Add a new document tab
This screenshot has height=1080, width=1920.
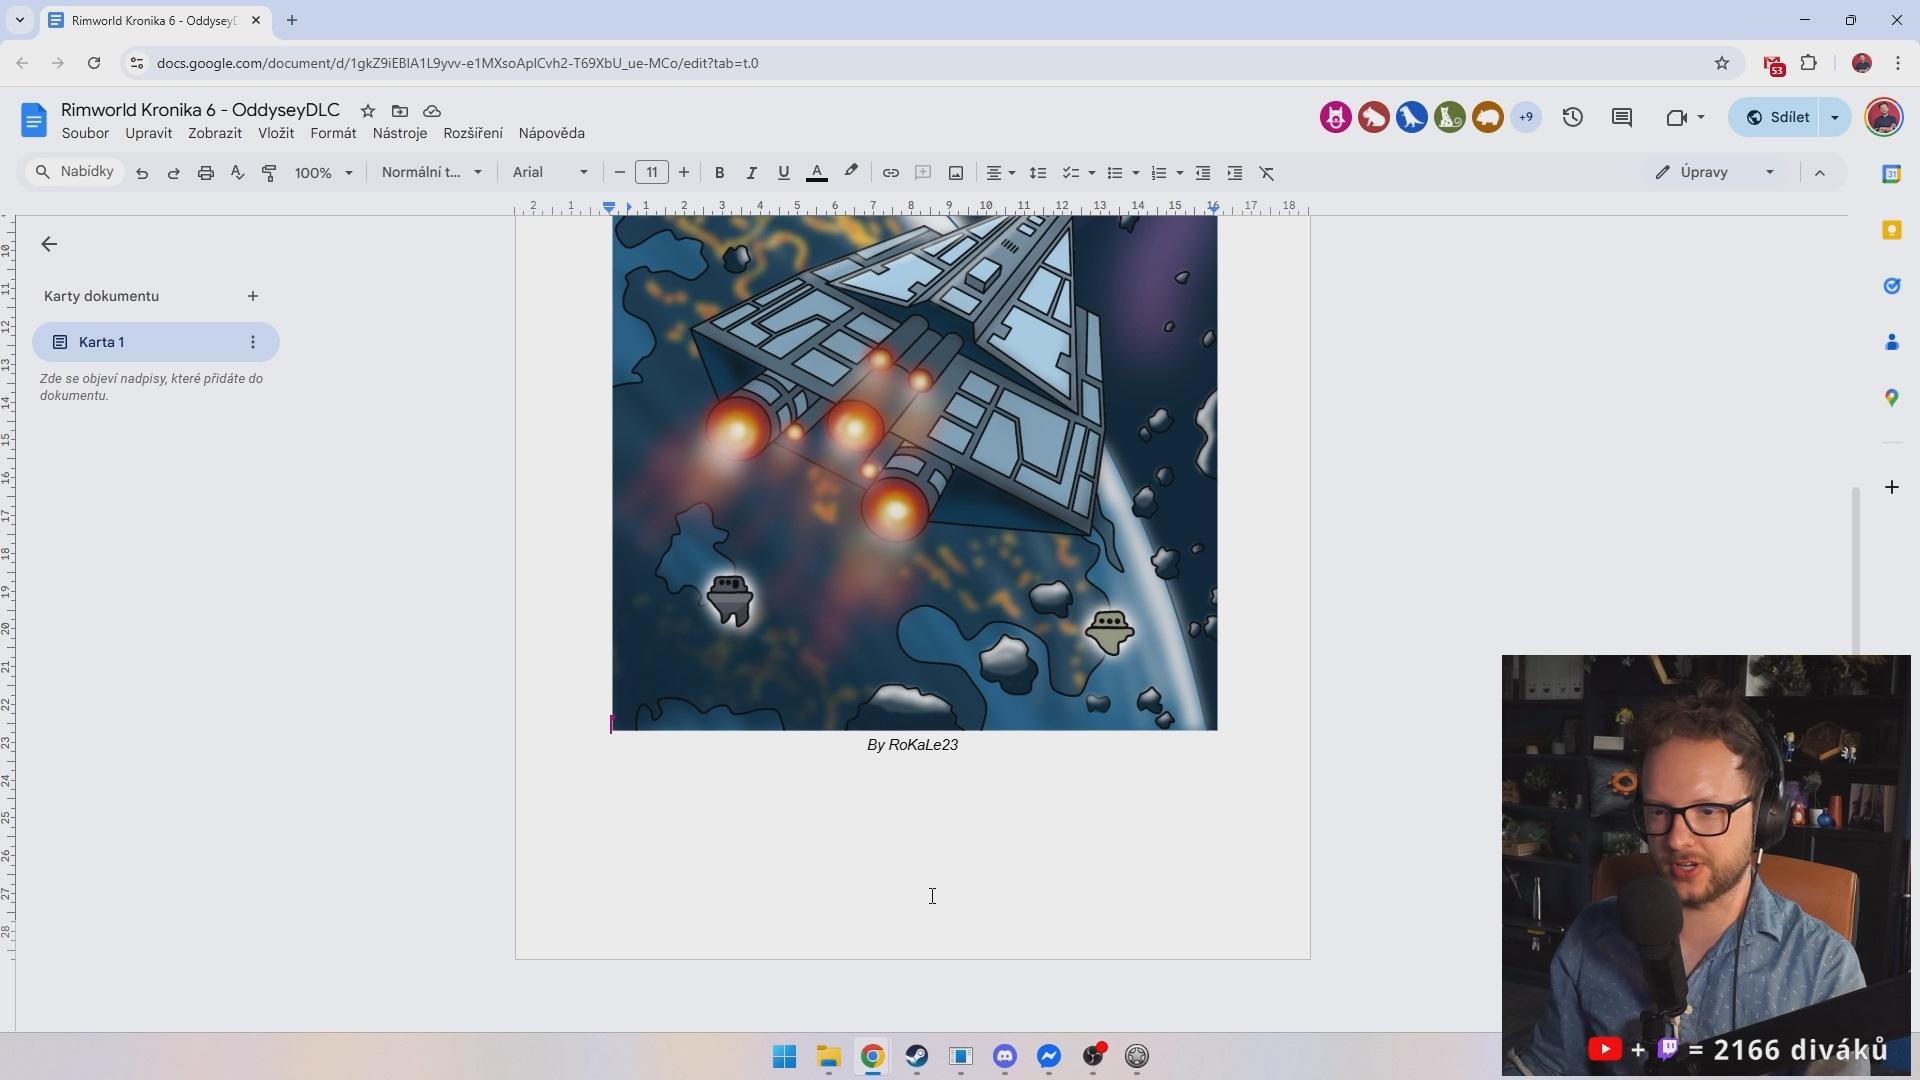pos(253,296)
